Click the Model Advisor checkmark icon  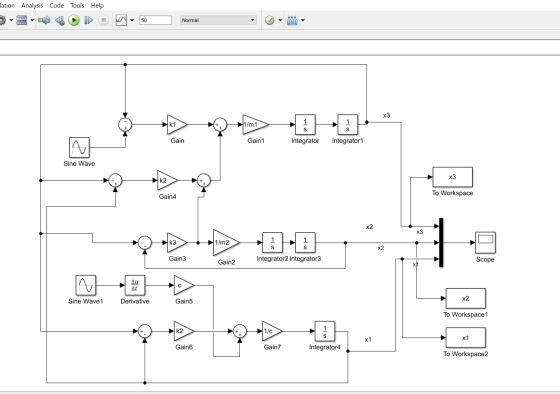(x=270, y=20)
